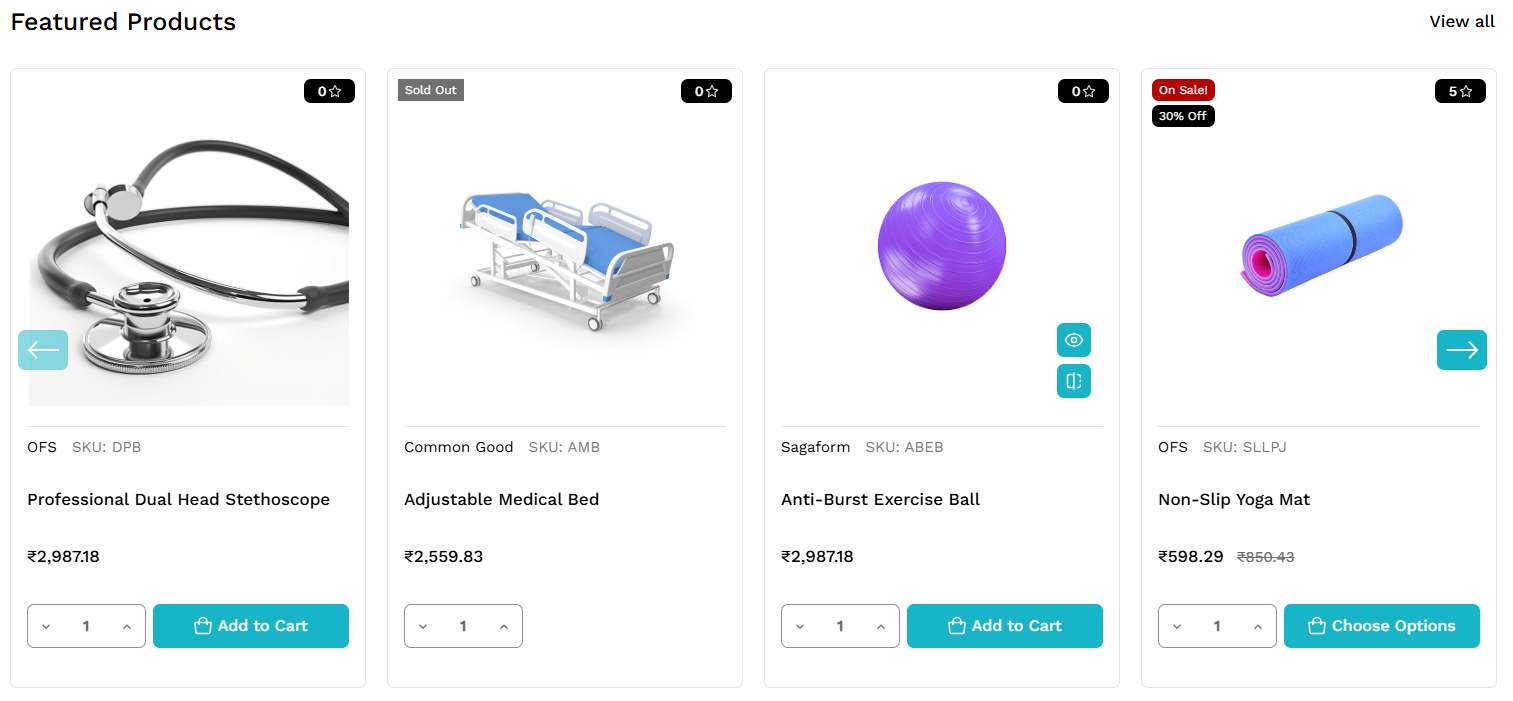This screenshot has height=701, width=1513.
Task: Click the previous carousel arrow
Action: pos(43,350)
